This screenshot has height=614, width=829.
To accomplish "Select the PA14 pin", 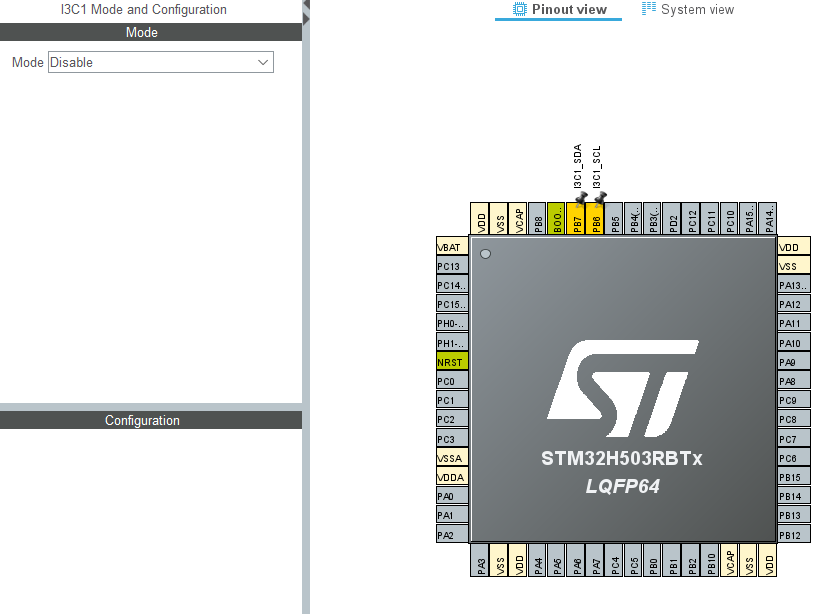I will [x=768, y=218].
